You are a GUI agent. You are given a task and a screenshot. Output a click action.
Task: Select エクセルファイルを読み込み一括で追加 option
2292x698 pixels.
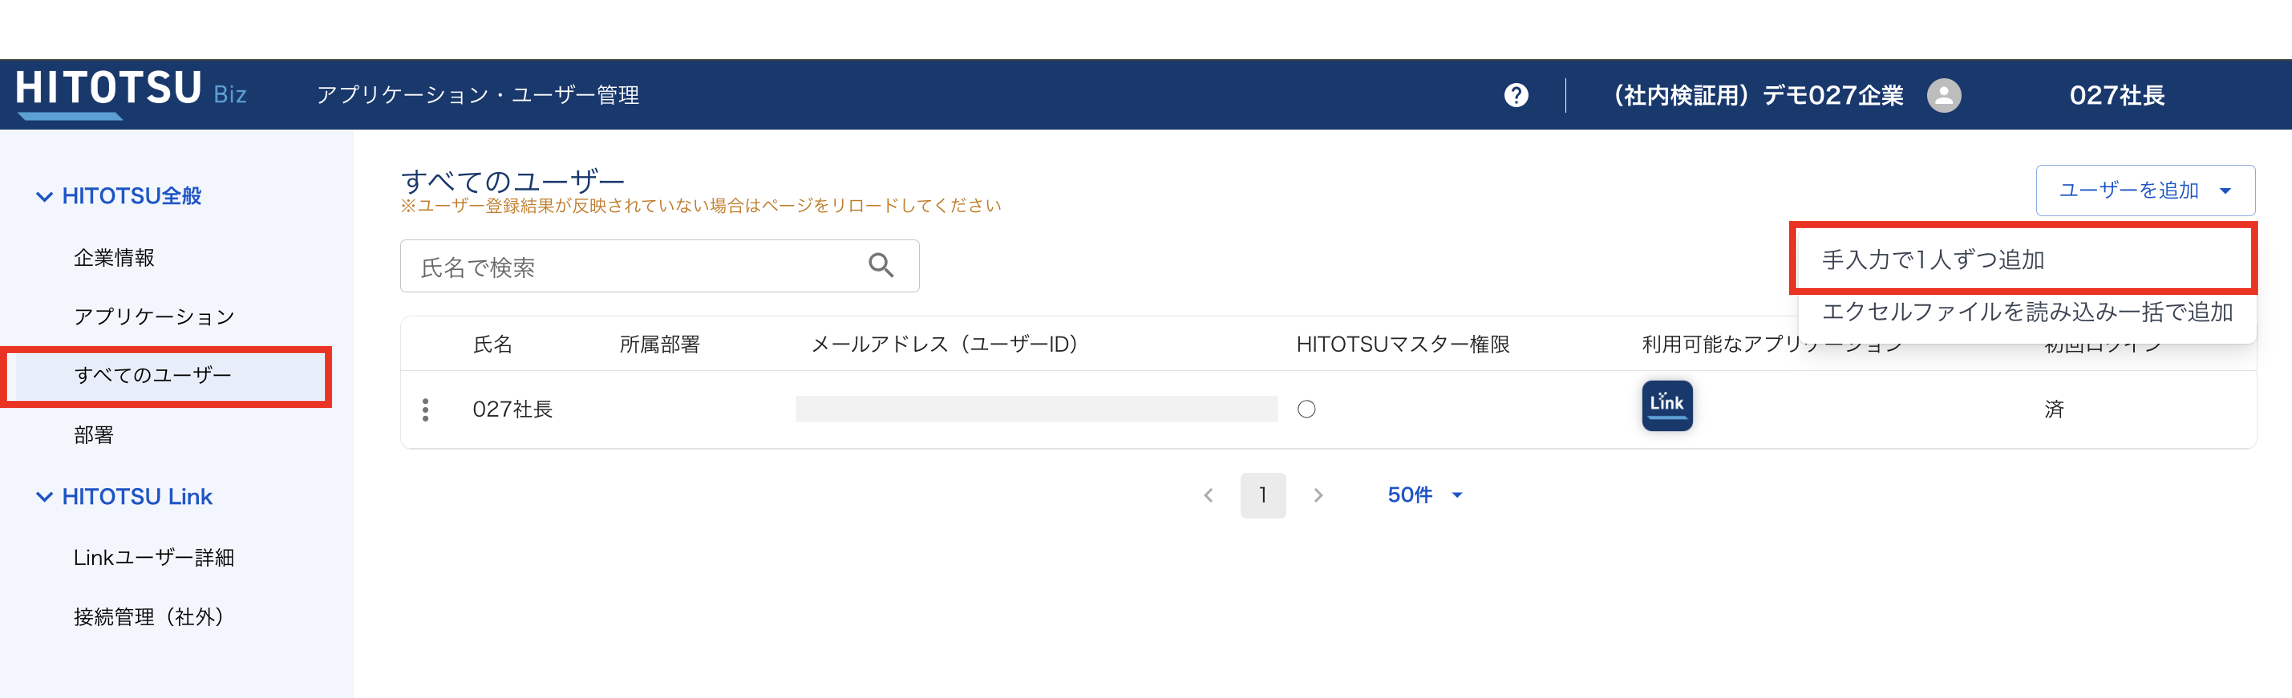[x=2027, y=312]
